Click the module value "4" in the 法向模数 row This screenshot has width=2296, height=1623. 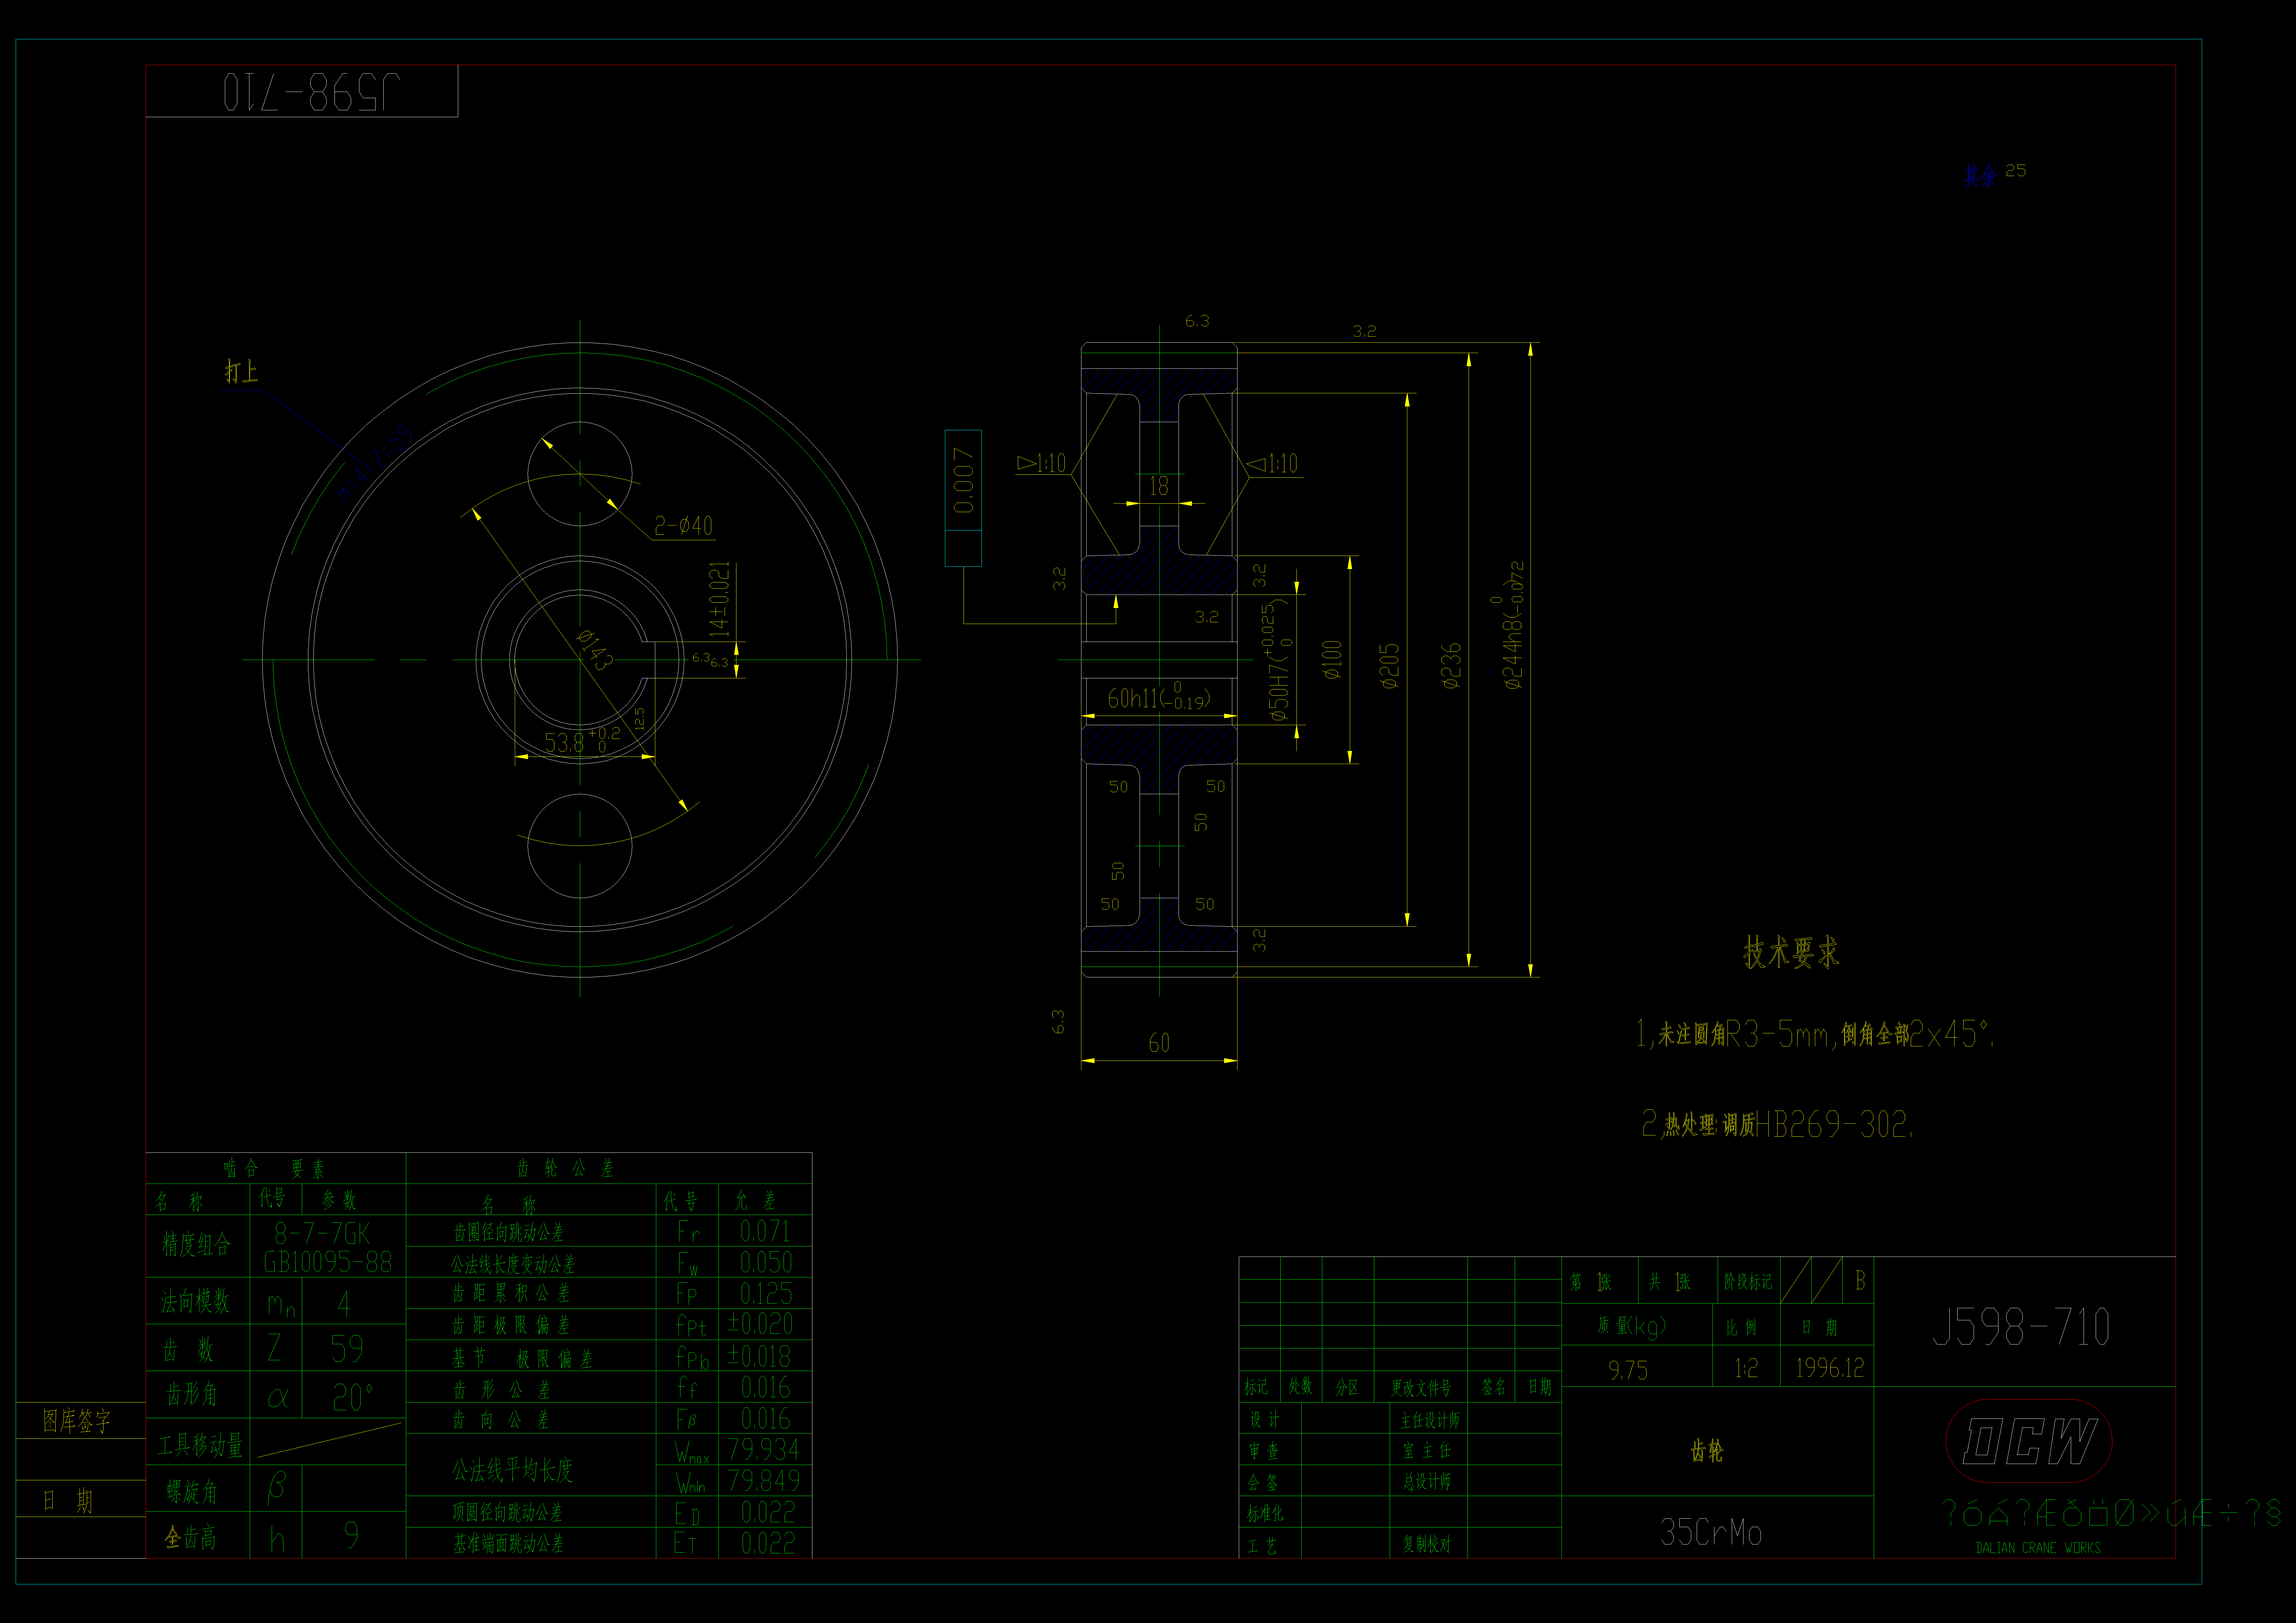point(344,1304)
